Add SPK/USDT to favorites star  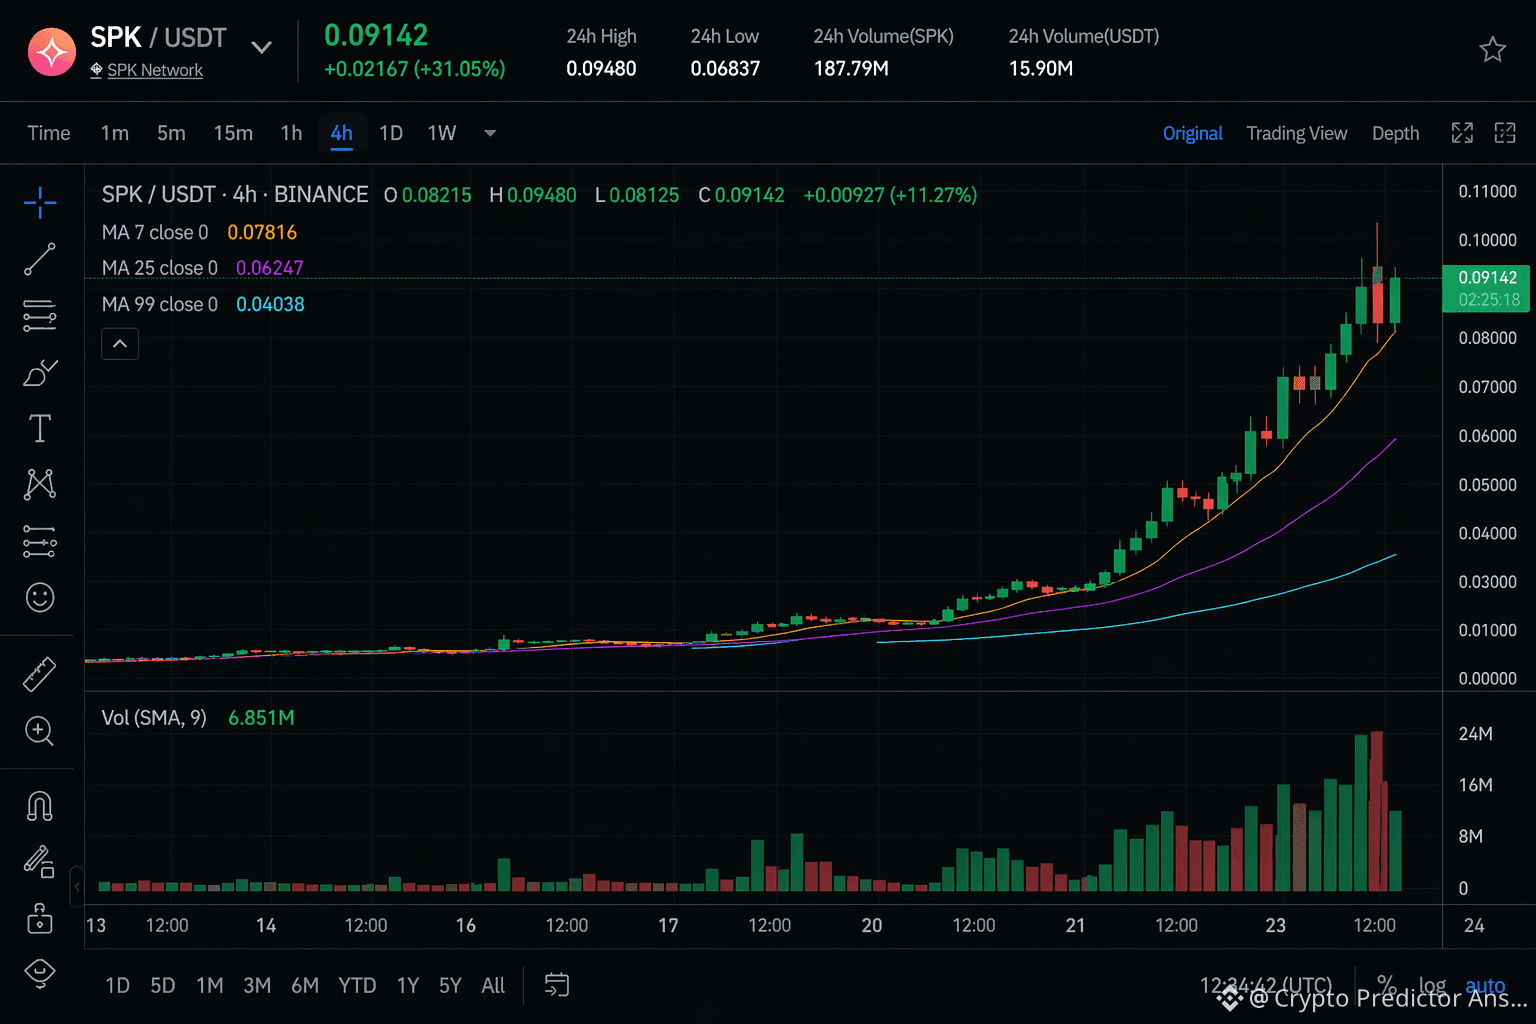(1492, 49)
